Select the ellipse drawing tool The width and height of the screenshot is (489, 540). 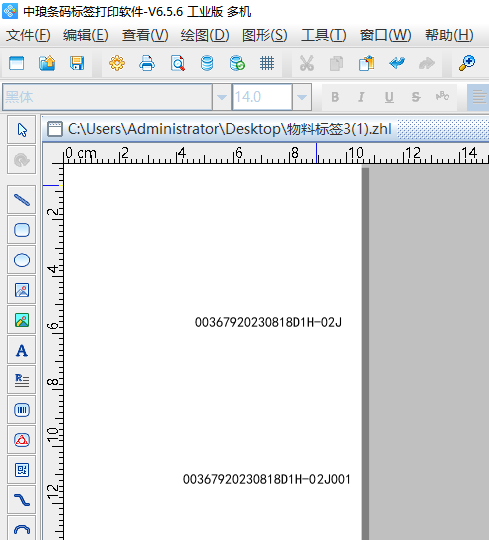coord(22,260)
